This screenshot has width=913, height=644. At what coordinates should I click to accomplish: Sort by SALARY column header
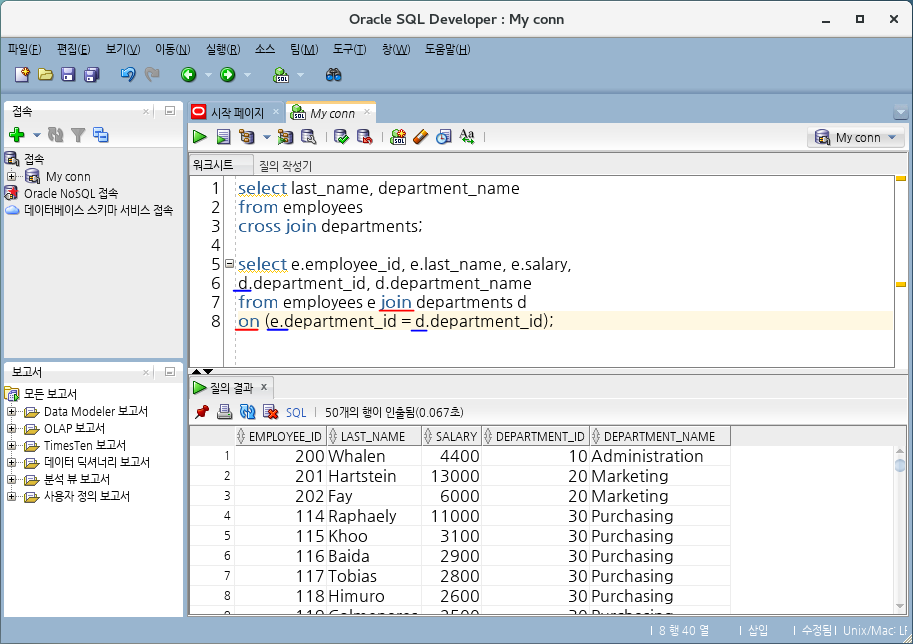[x=451, y=436]
